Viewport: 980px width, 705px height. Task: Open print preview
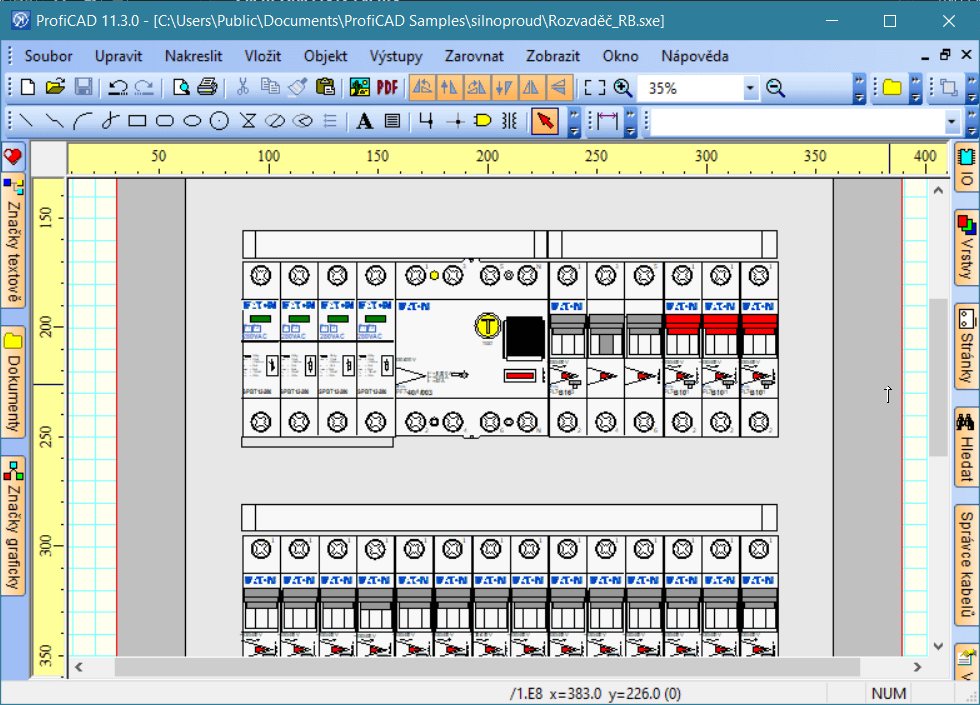(x=181, y=87)
